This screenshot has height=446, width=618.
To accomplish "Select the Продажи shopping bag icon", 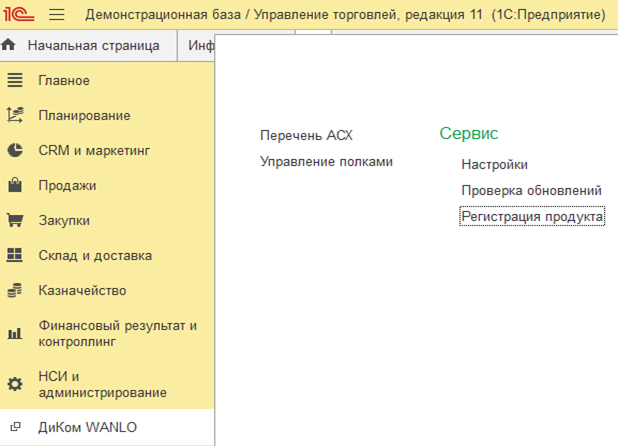I will click(15, 185).
